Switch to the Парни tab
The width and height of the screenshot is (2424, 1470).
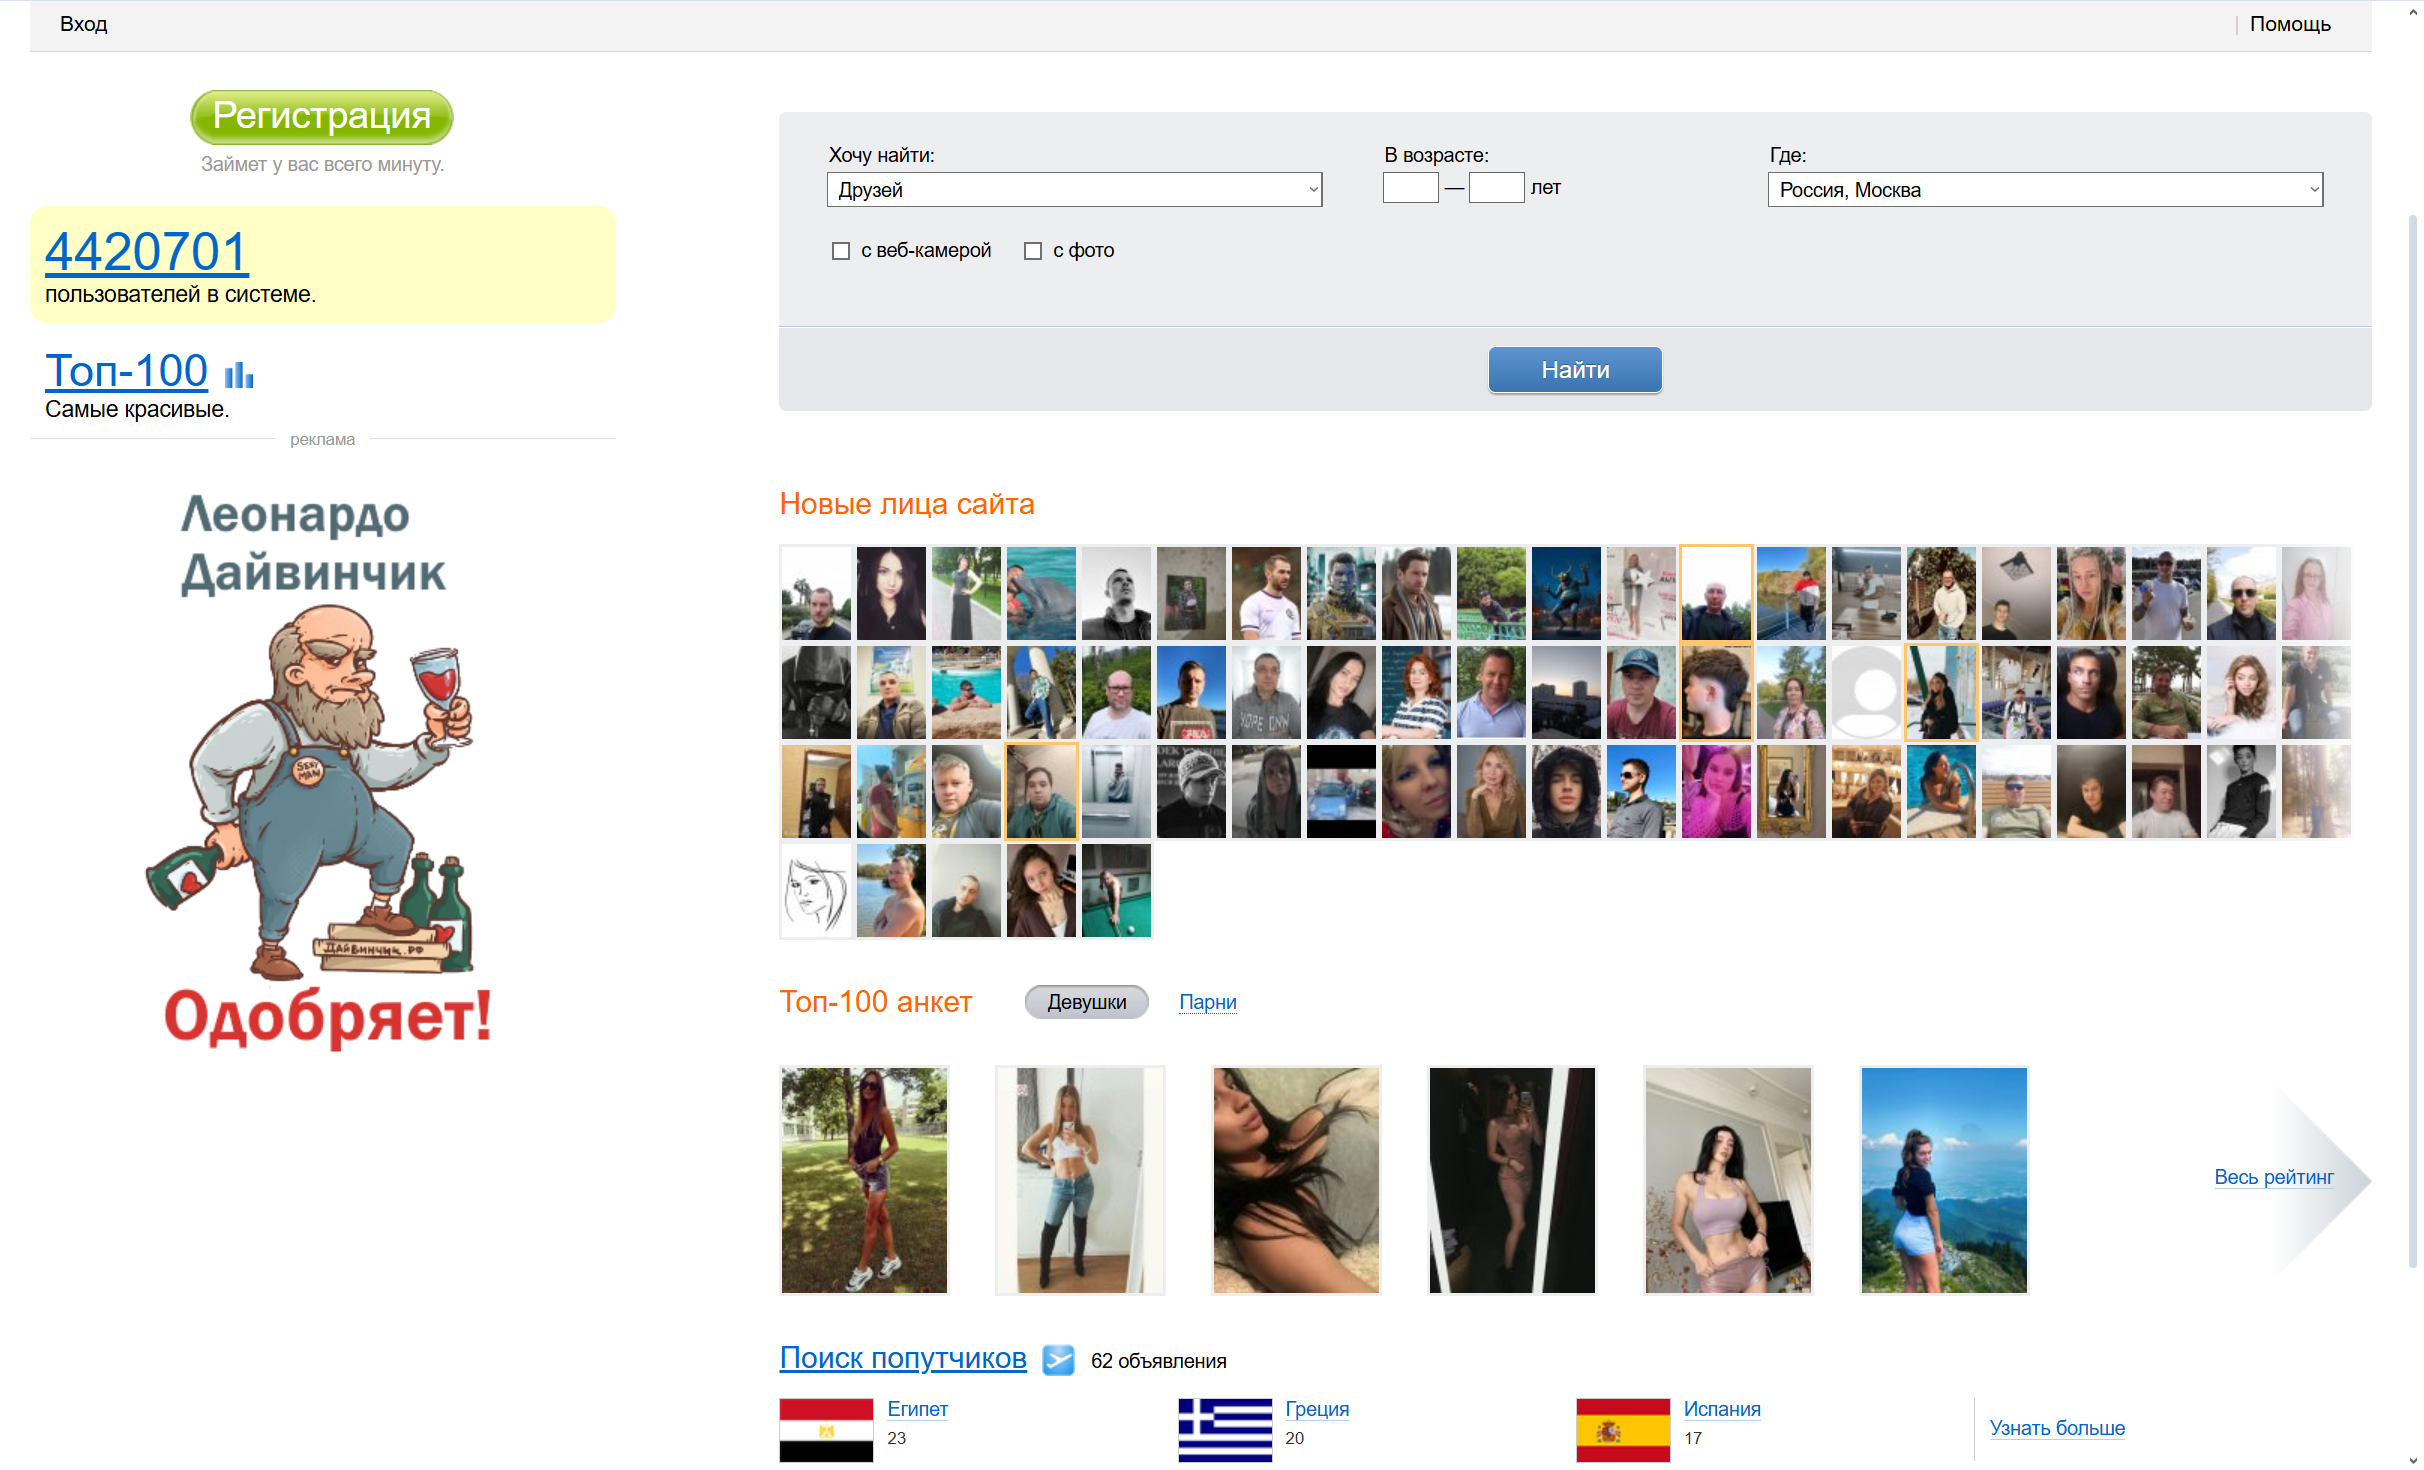pos(1207,1002)
